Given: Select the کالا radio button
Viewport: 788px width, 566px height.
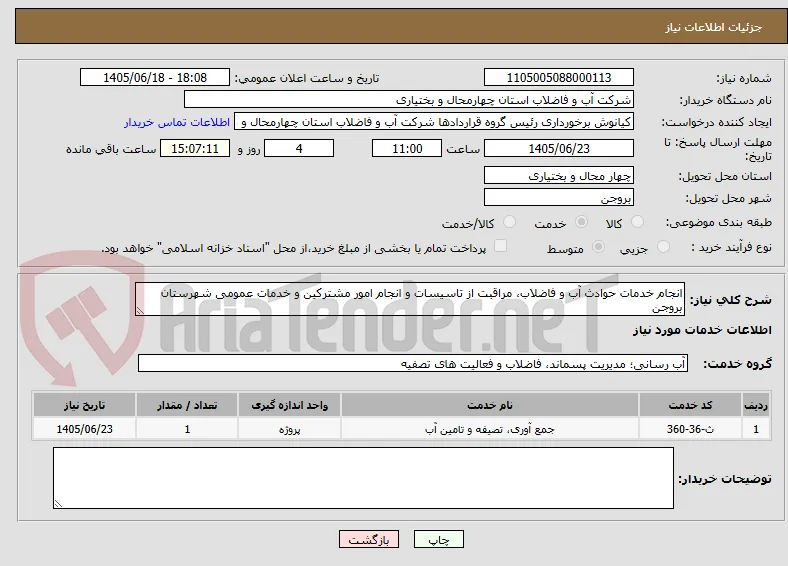Looking at the screenshot, I should click(637, 222).
